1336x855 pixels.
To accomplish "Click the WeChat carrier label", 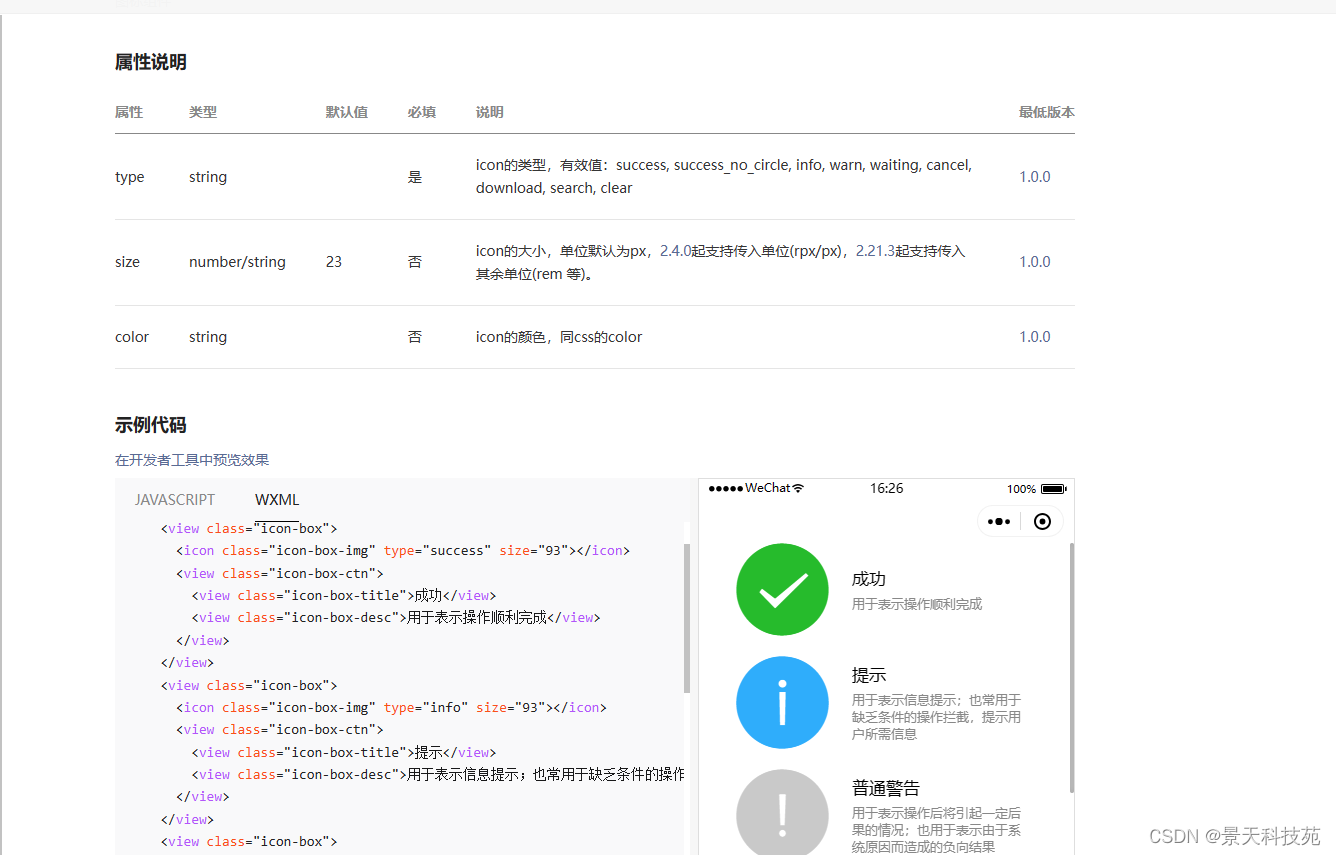I will [767, 488].
